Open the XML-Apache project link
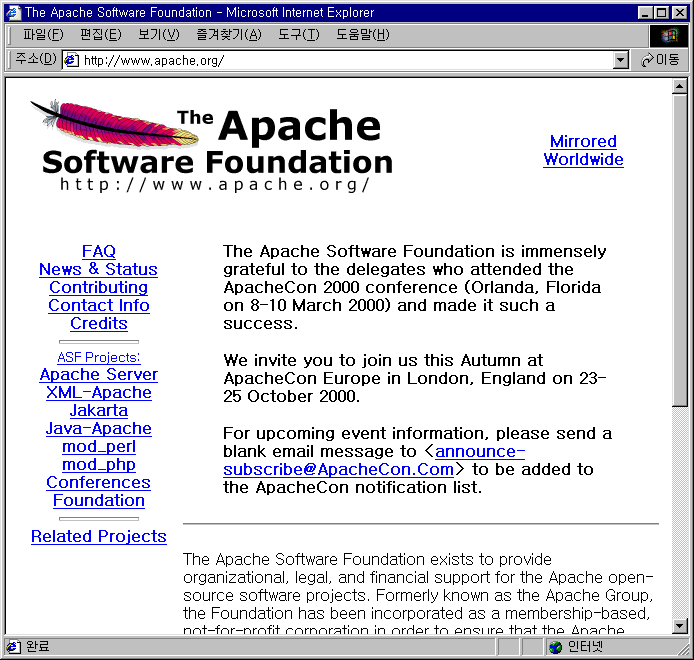 [x=99, y=393]
